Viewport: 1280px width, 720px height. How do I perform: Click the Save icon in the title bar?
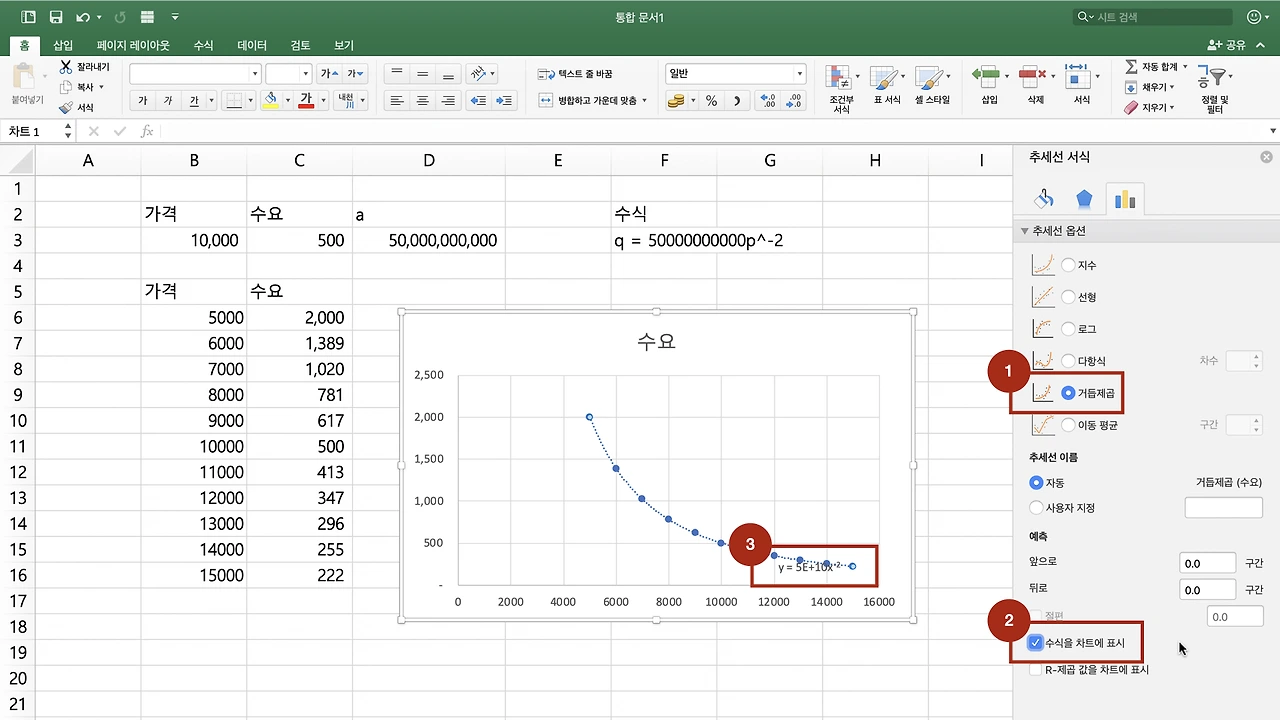[x=56, y=17]
